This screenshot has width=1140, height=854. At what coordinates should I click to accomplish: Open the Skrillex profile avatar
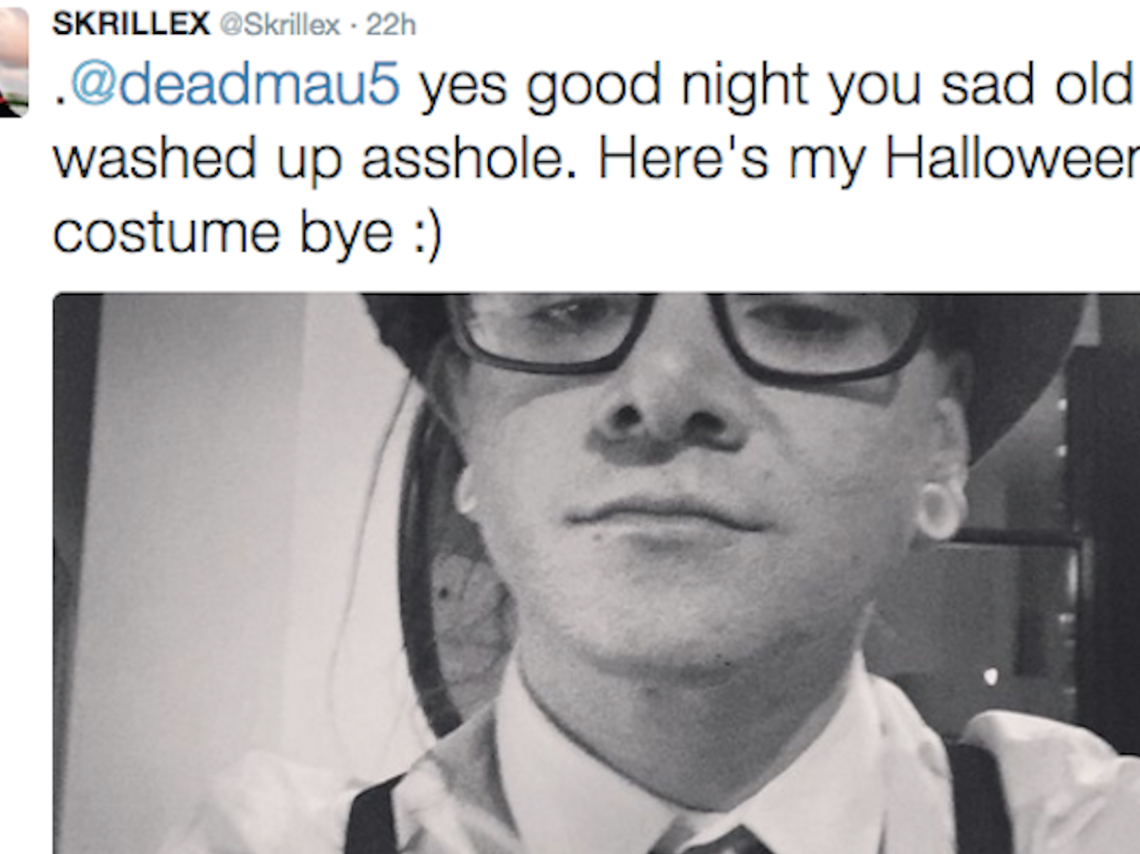click(x=13, y=62)
